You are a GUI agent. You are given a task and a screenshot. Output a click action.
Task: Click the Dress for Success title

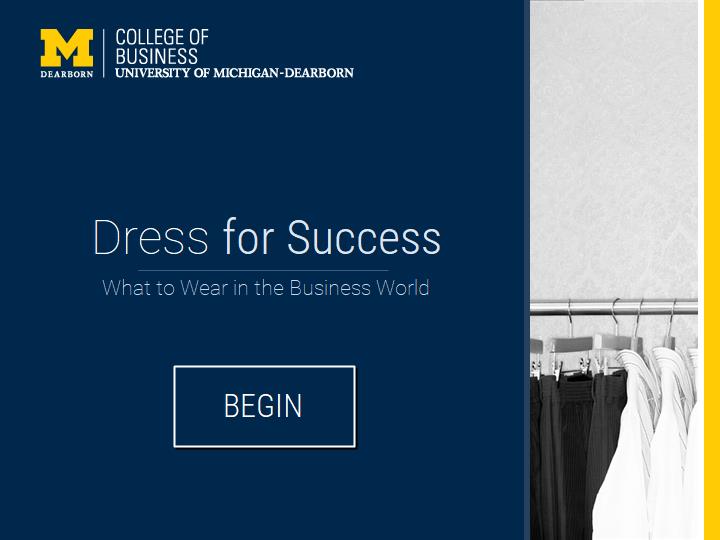pos(266,238)
